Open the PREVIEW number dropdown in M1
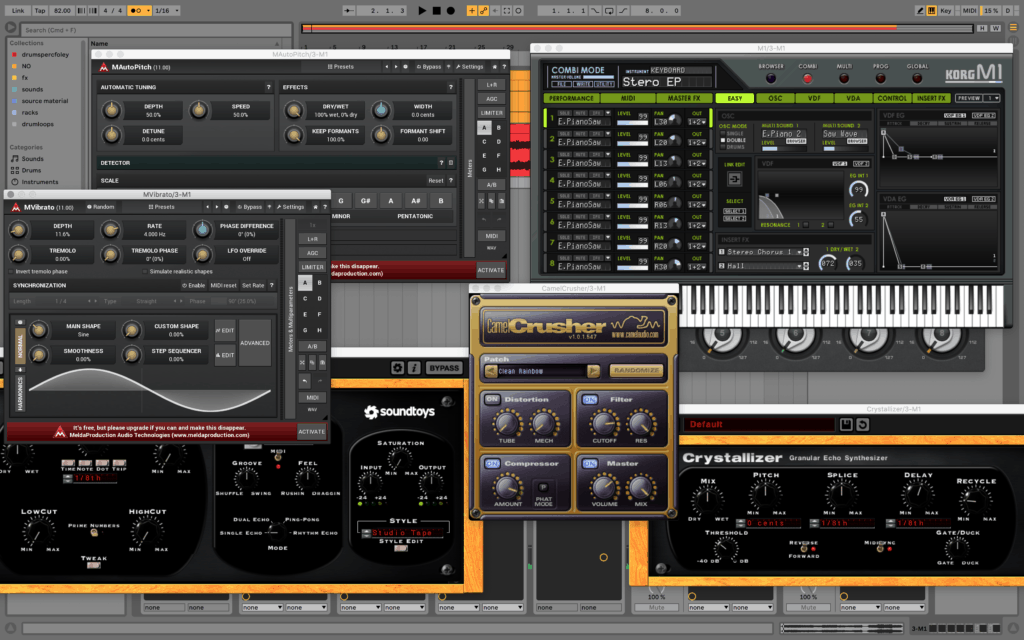This screenshot has width=1024, height=640. point(992,99)
